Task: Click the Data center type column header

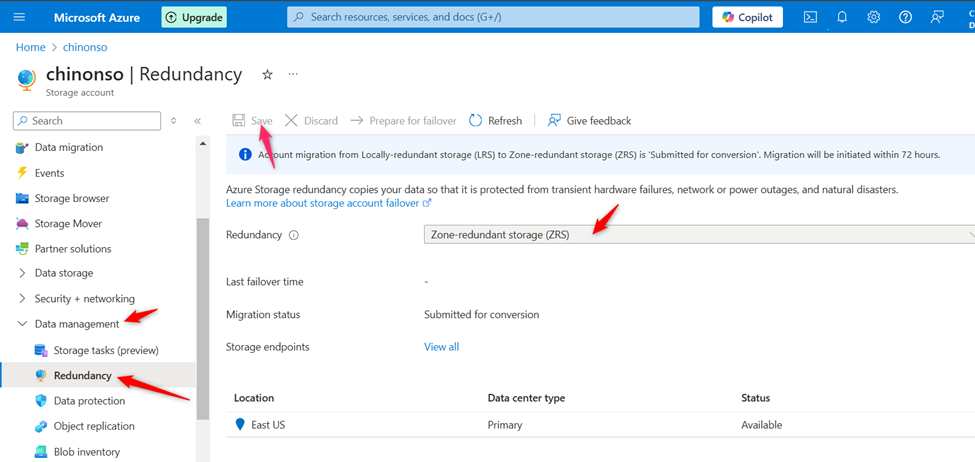Action: tap(526, 398)
